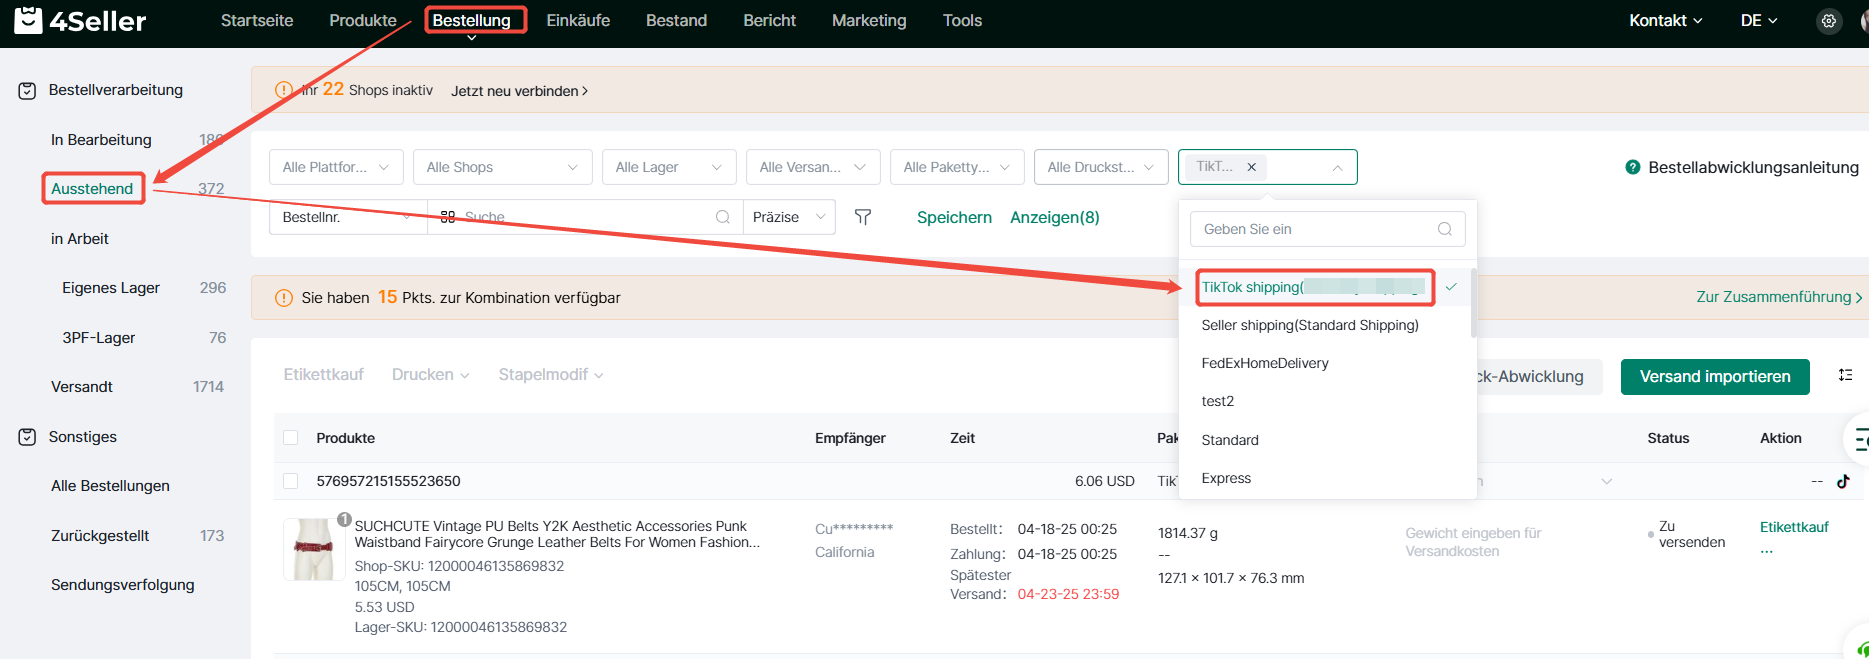Click the Sonstiges clipboard icon
1869x659 pixels.
[28, 437]
